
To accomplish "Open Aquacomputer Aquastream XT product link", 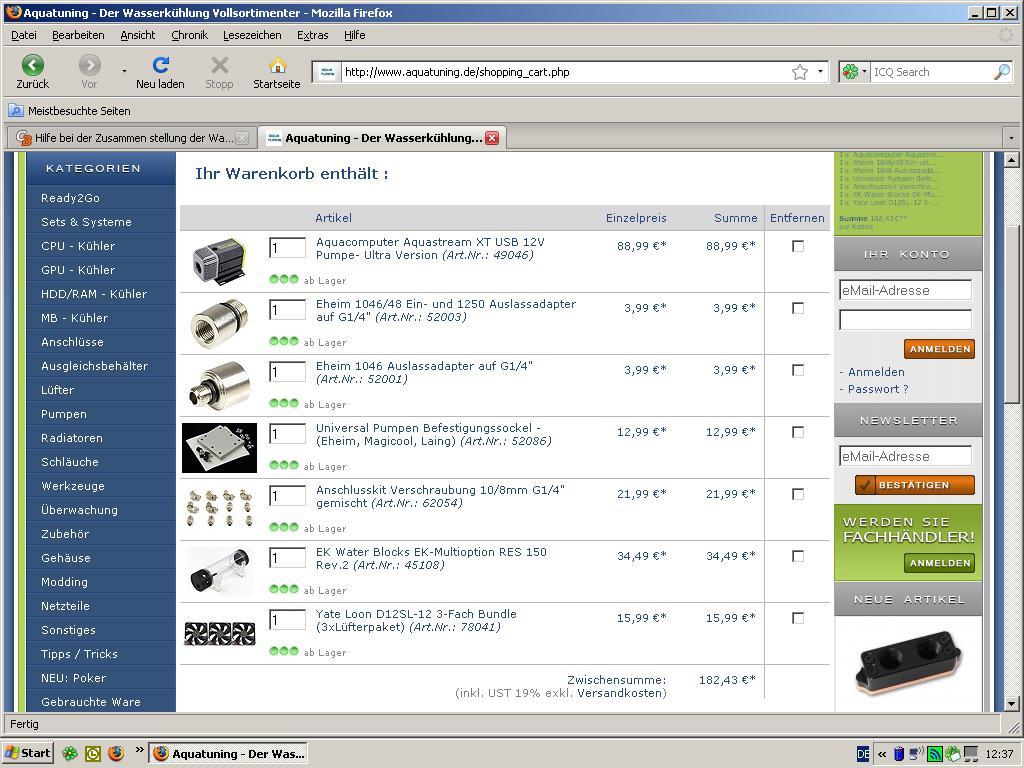I will (x=430, y=248).
